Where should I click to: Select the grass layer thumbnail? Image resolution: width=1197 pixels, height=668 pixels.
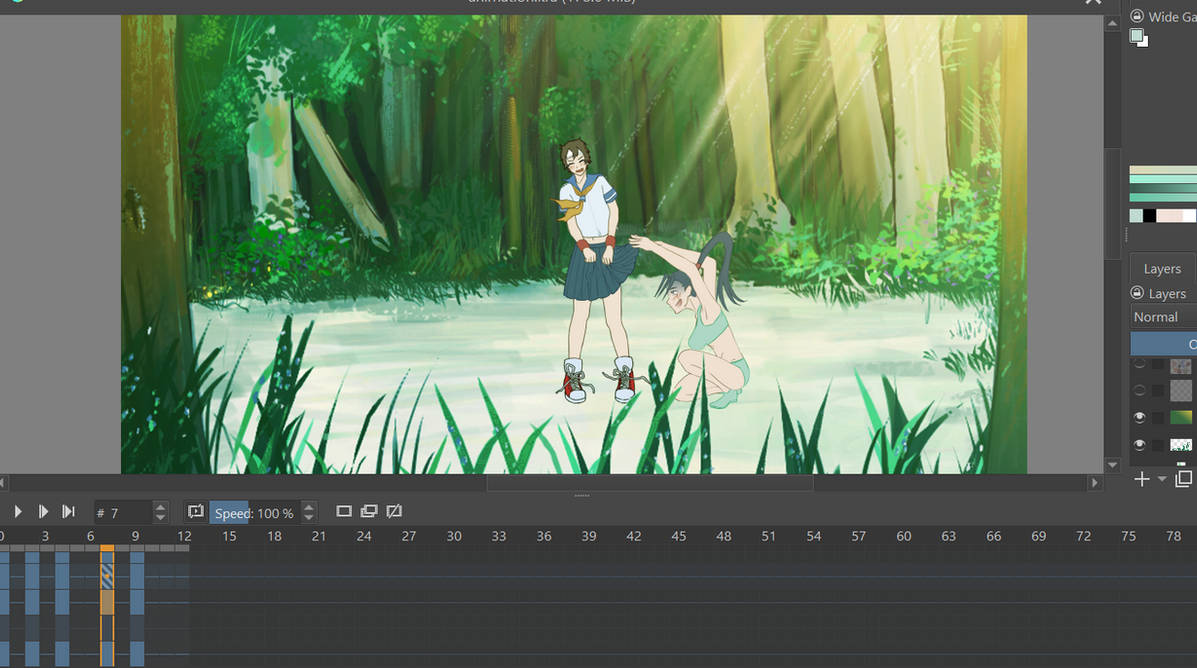(1181, 445)
